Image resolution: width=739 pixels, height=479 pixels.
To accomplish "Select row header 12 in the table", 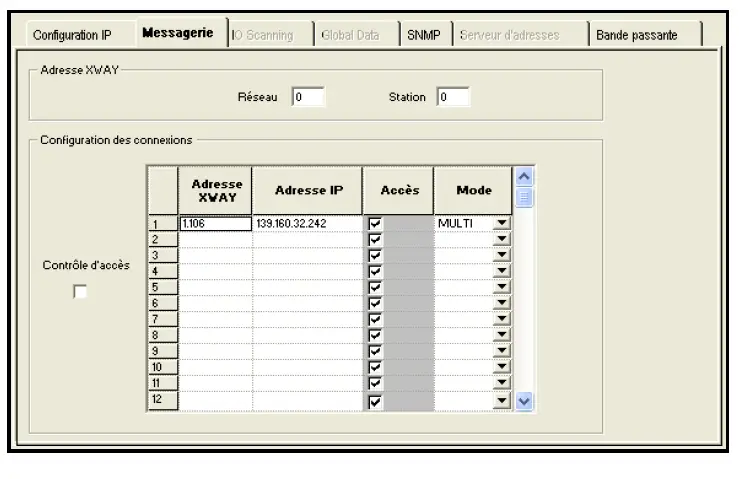I will click(x=163, y=400).
